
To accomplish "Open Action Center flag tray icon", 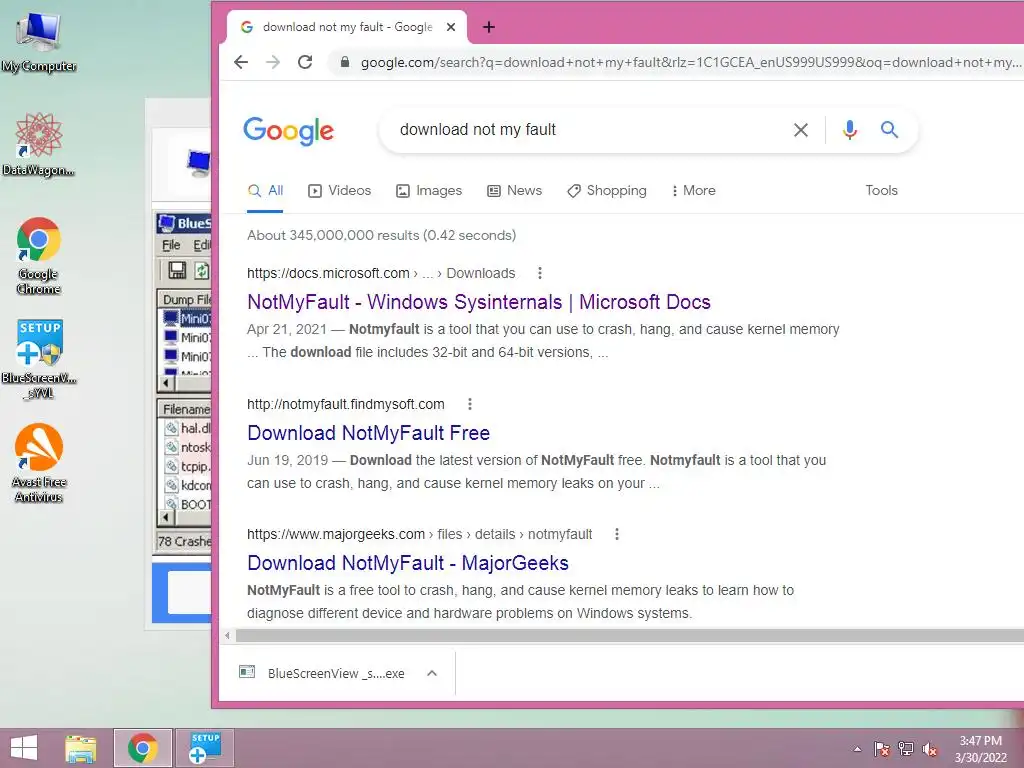I will click(x=882, y=749).
